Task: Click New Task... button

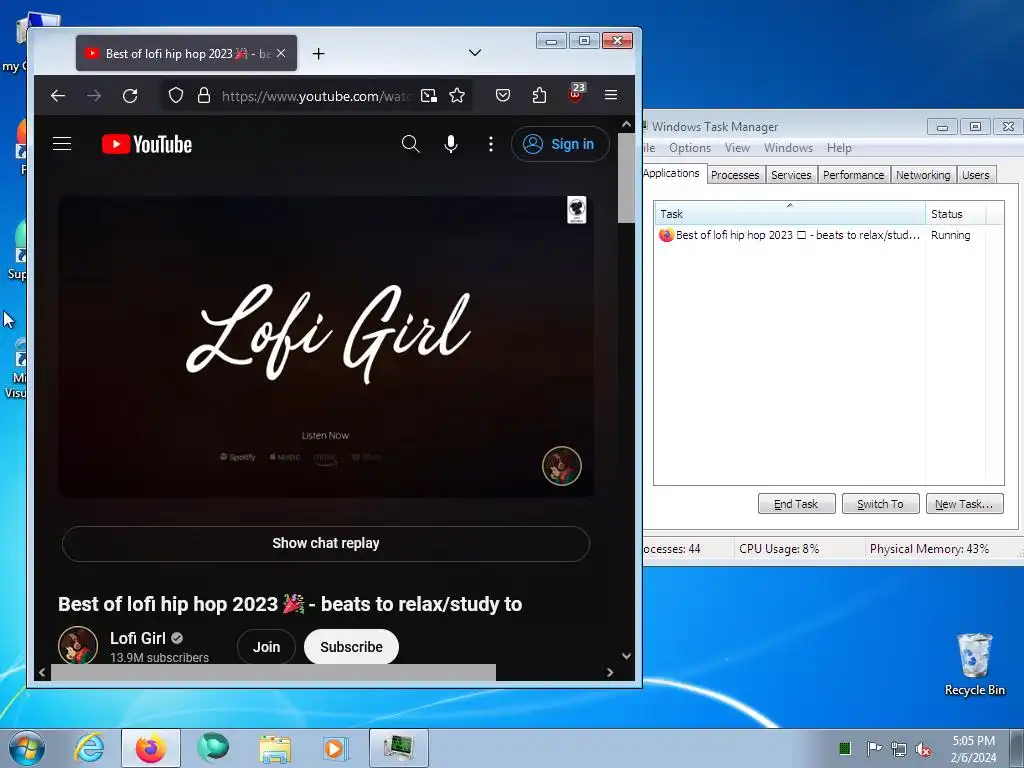Action: (x=965, y=504)
